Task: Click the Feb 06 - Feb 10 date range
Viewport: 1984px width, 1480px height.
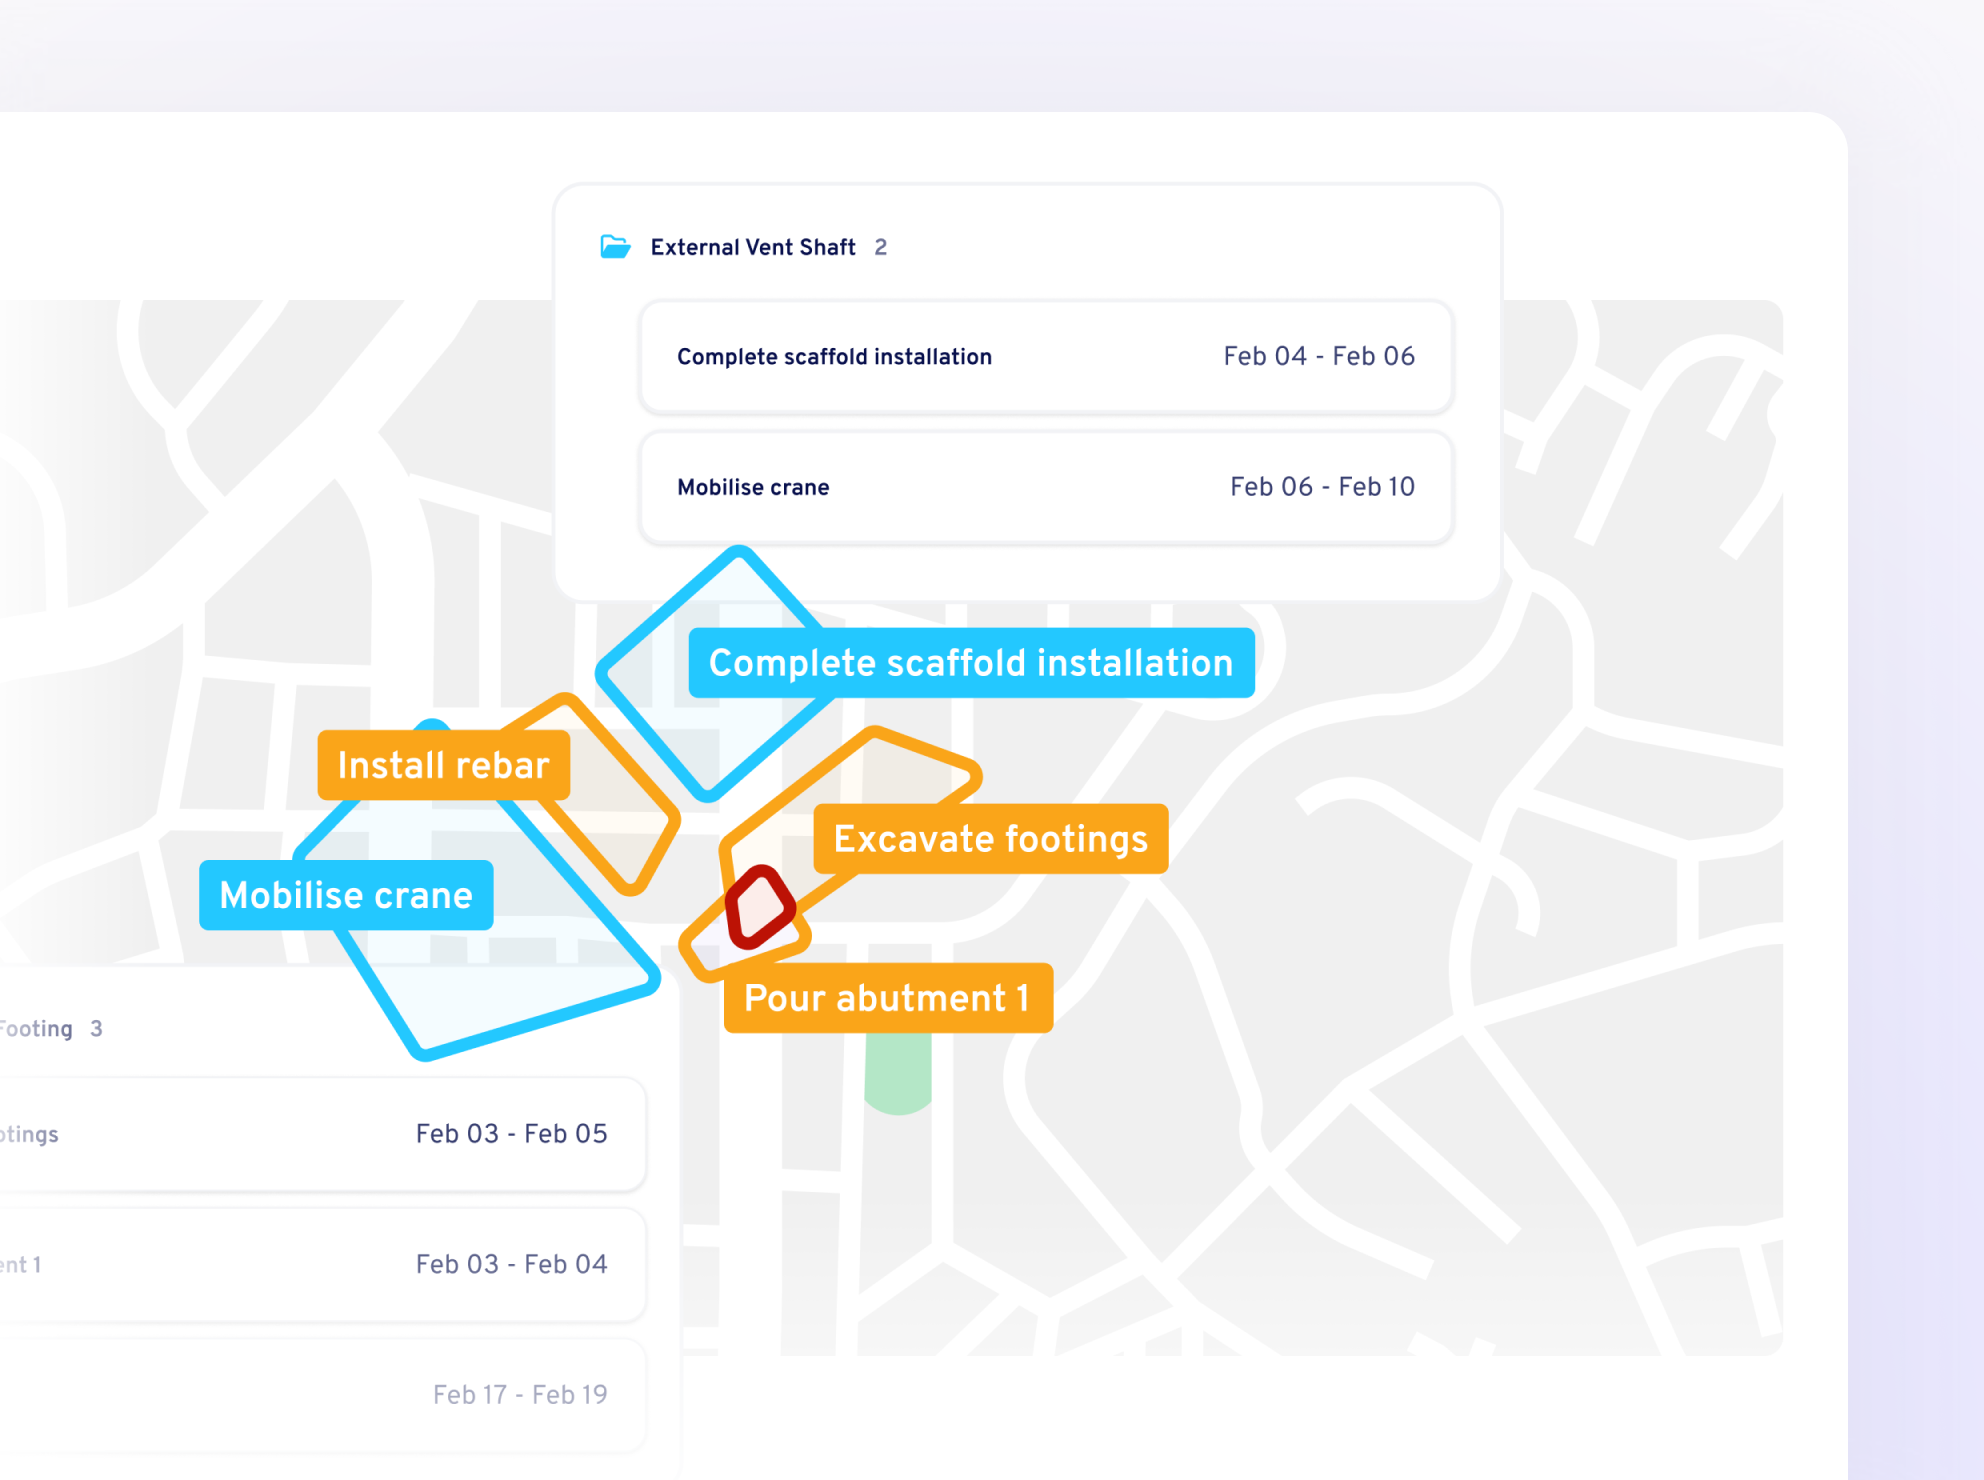Action: (x=1321, y=487)
